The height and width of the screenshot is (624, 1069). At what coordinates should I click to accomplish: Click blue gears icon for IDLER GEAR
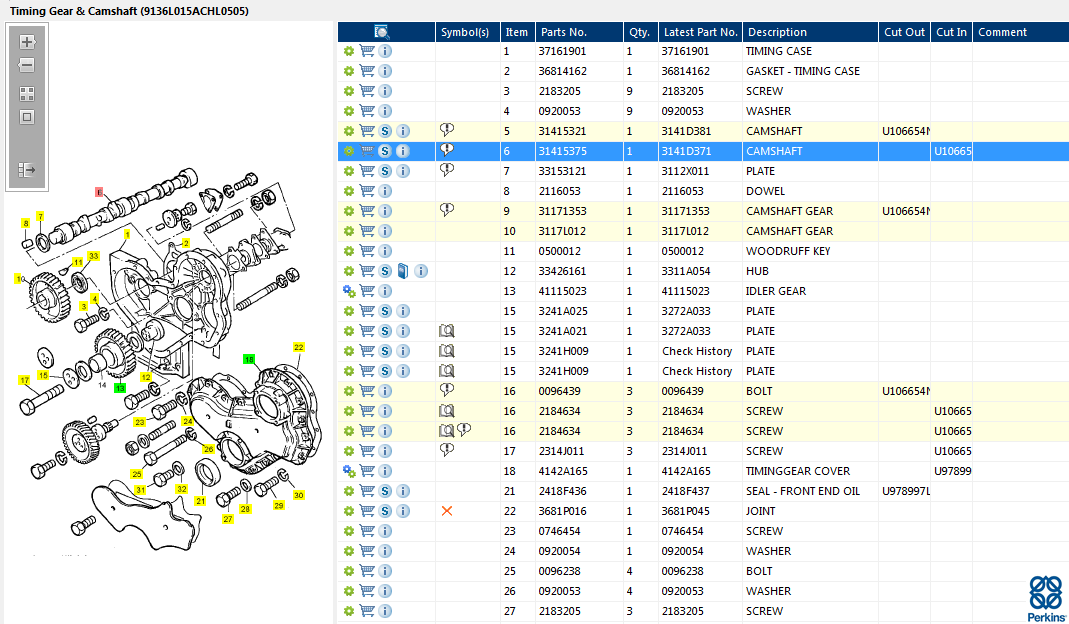(349, 291)
